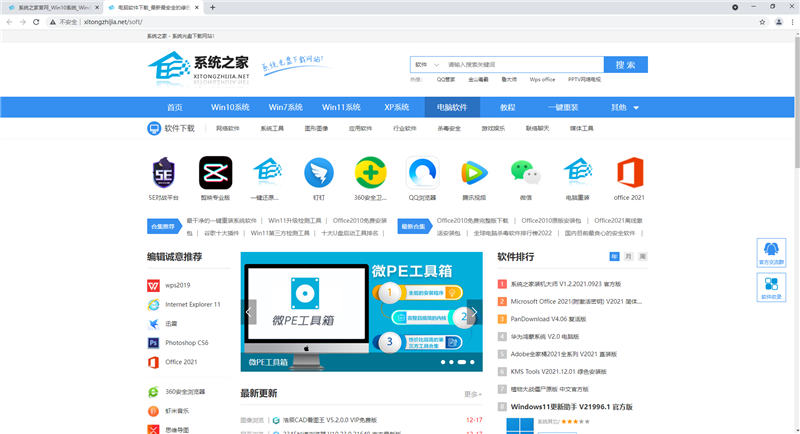The width and height of the screenshot is (800, 434).
Task: Show the previous carousel banner
Action: [x=248, y=312]
